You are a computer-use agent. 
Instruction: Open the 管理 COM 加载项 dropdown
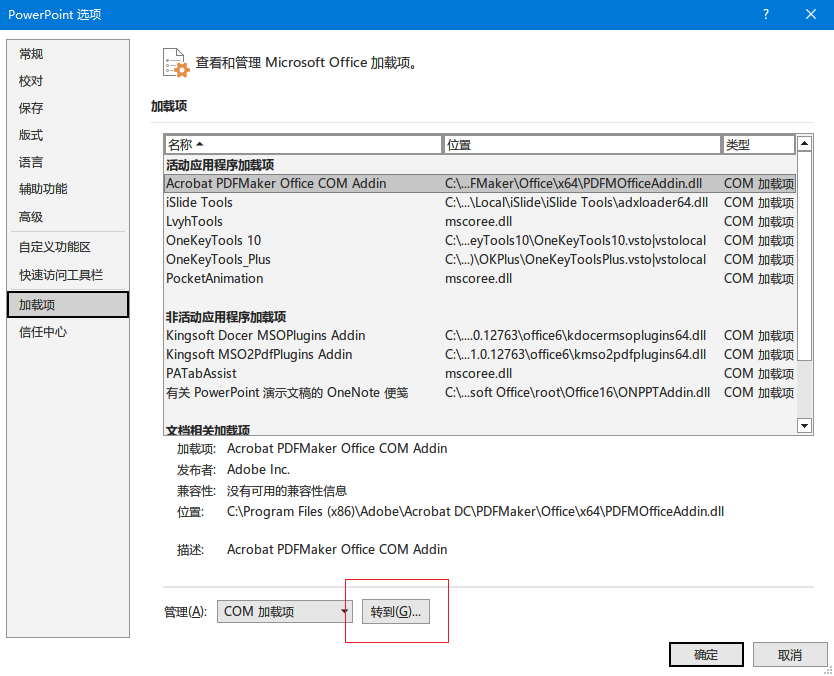pos(285,612)
